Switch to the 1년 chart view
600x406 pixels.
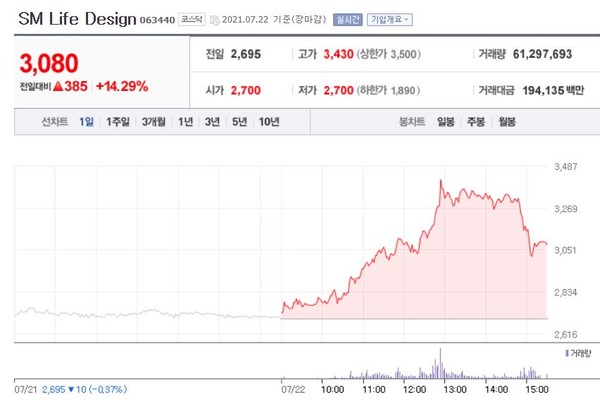pyautogui.click(x=185, y=122)
